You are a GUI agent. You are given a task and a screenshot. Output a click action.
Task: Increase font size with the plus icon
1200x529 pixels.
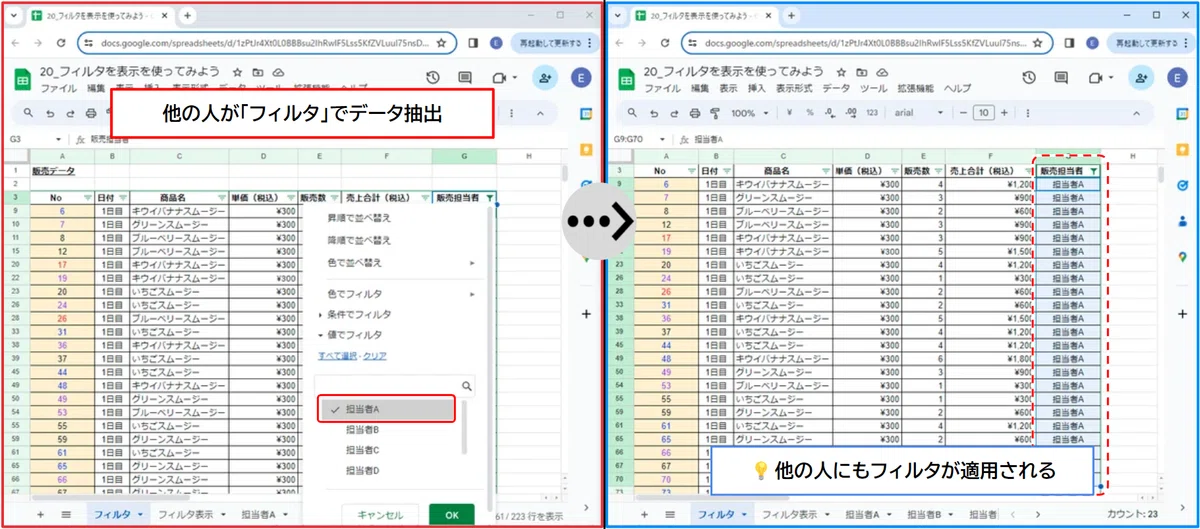click(x=1003, y=113)
